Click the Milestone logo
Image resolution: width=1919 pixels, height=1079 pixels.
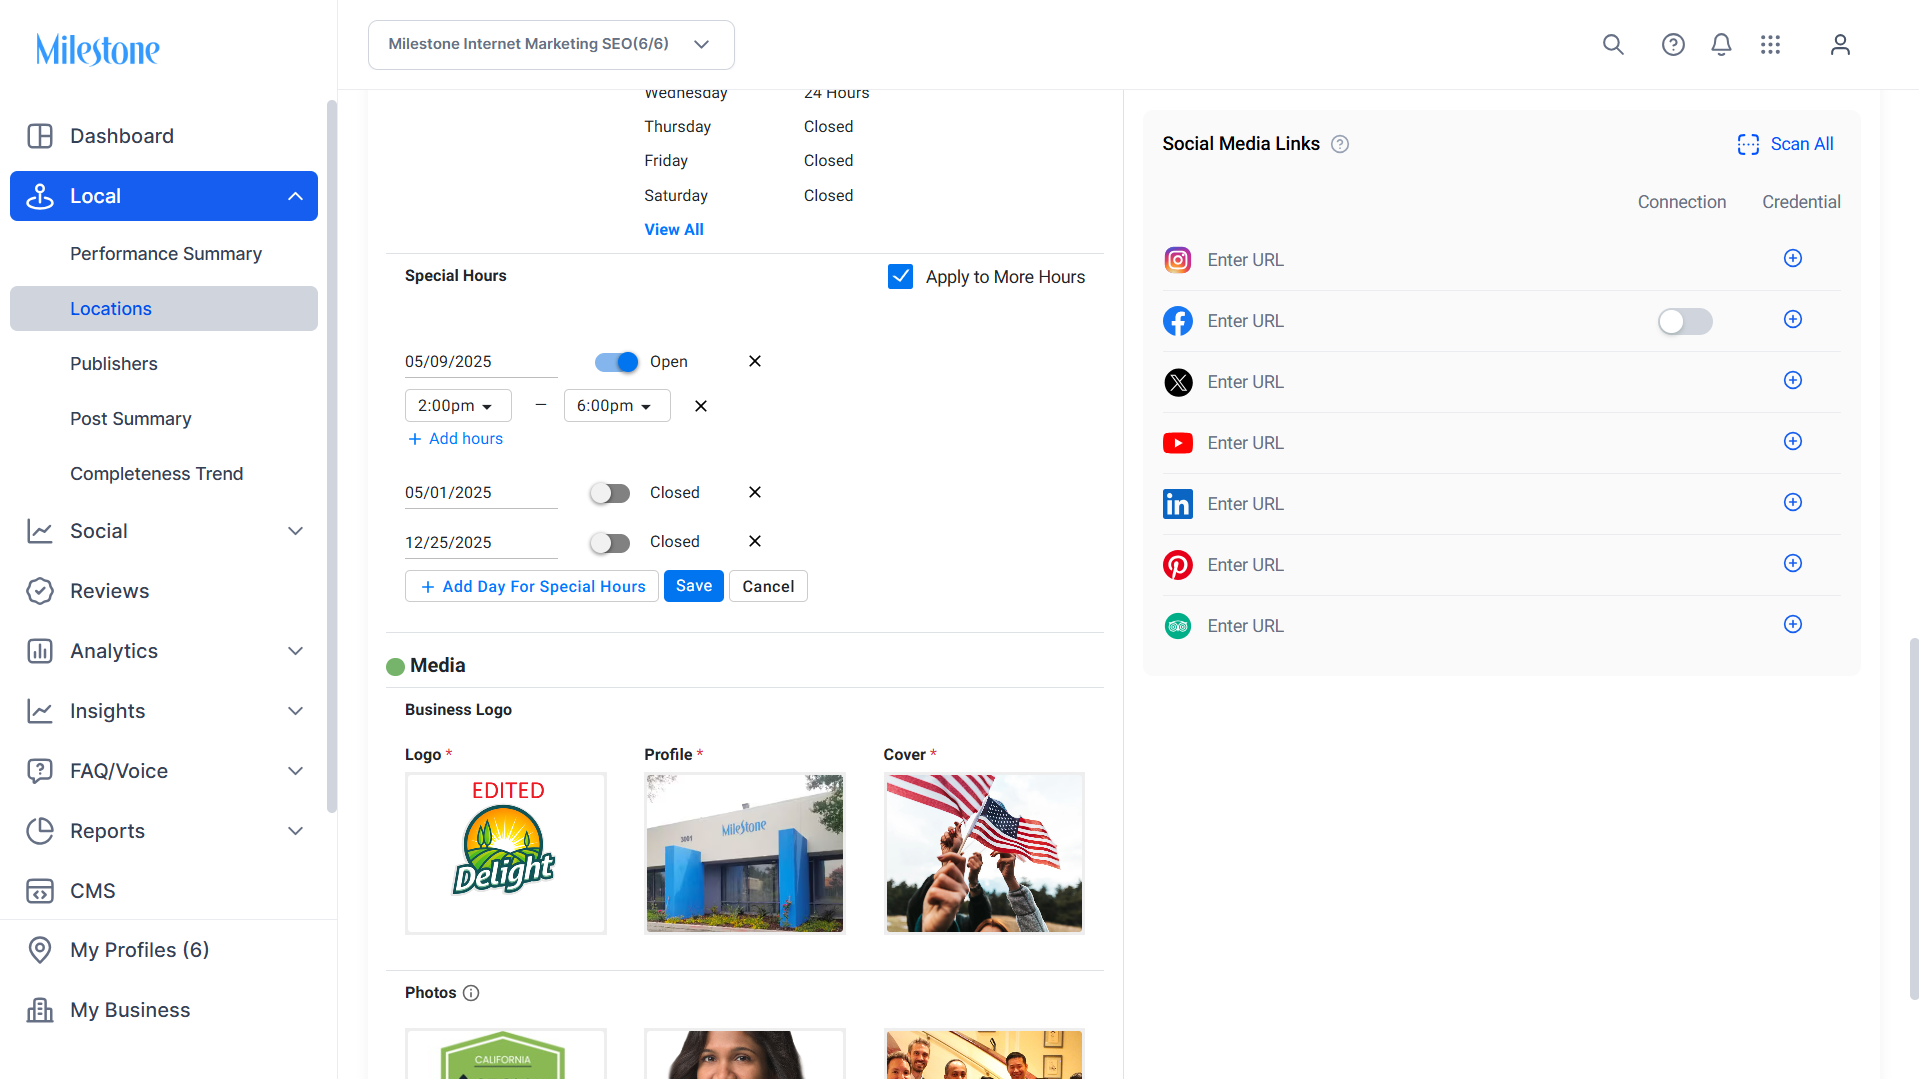(98, 49)
